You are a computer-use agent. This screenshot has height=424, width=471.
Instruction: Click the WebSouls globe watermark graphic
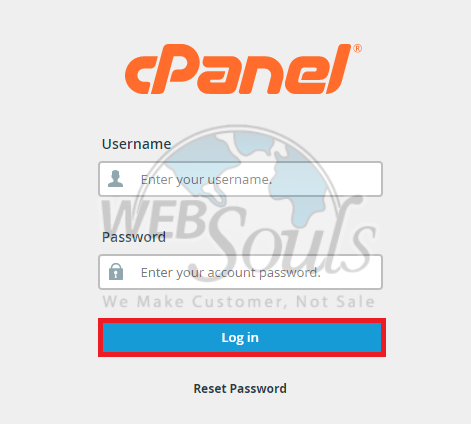coord(238,187)
